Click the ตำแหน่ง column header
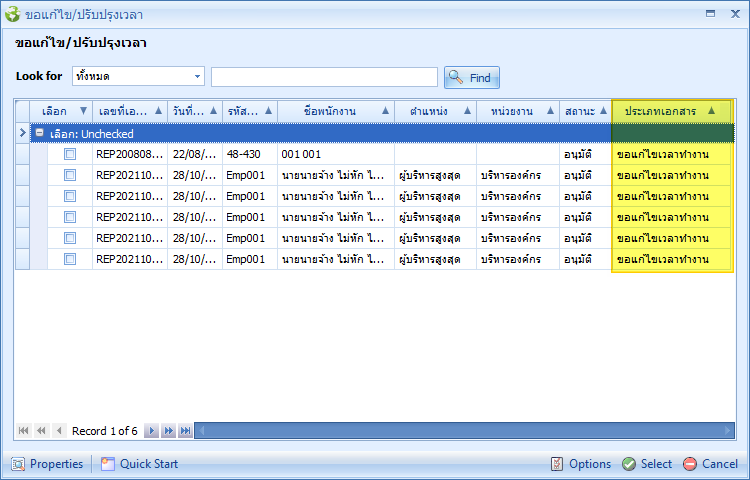The width and height of the screenshot is (750, 480). click(435, 111)
